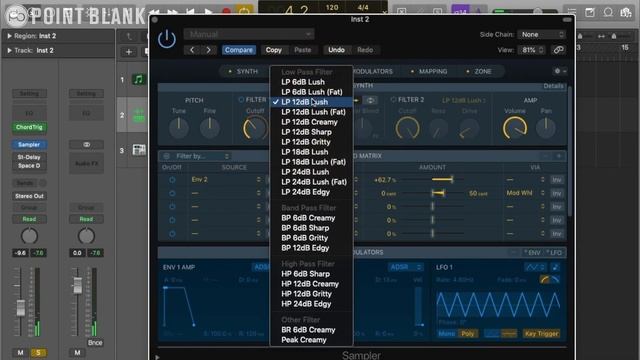Open the Sampler settings gear menu
The image size is (640, 360).
[560, 71]
